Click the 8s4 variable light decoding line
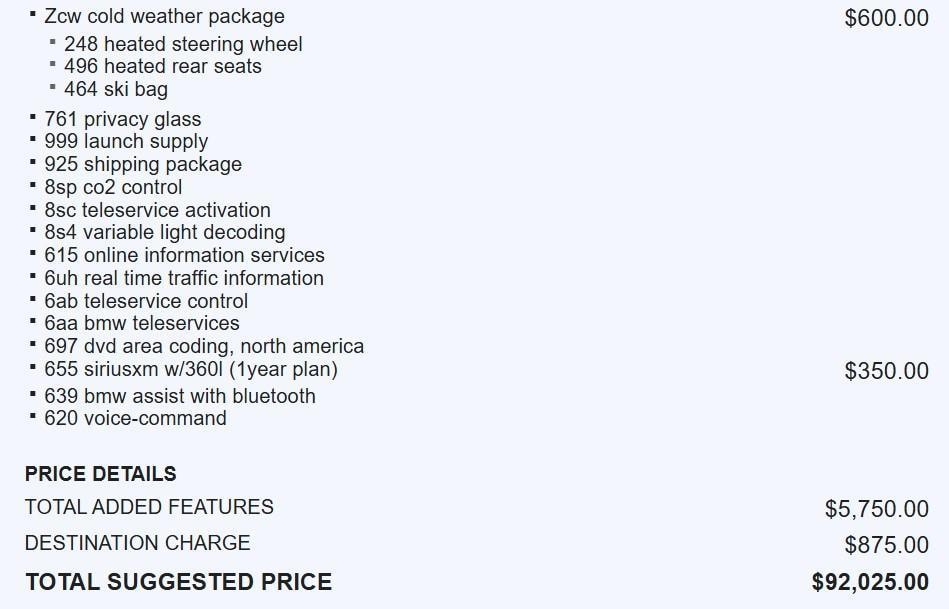The height and width of the screenshot is (609, 949). 164,232
